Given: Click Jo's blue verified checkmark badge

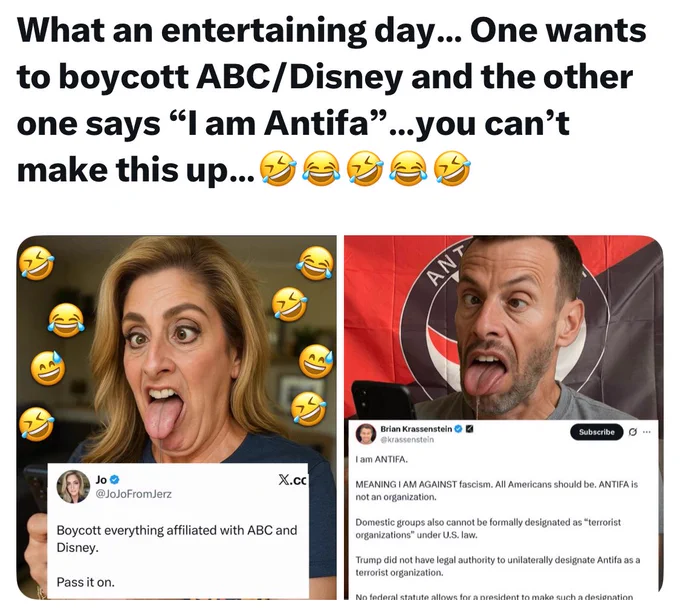Looking at the screenshot, I should pyautogui.click(x=115, y=480).
